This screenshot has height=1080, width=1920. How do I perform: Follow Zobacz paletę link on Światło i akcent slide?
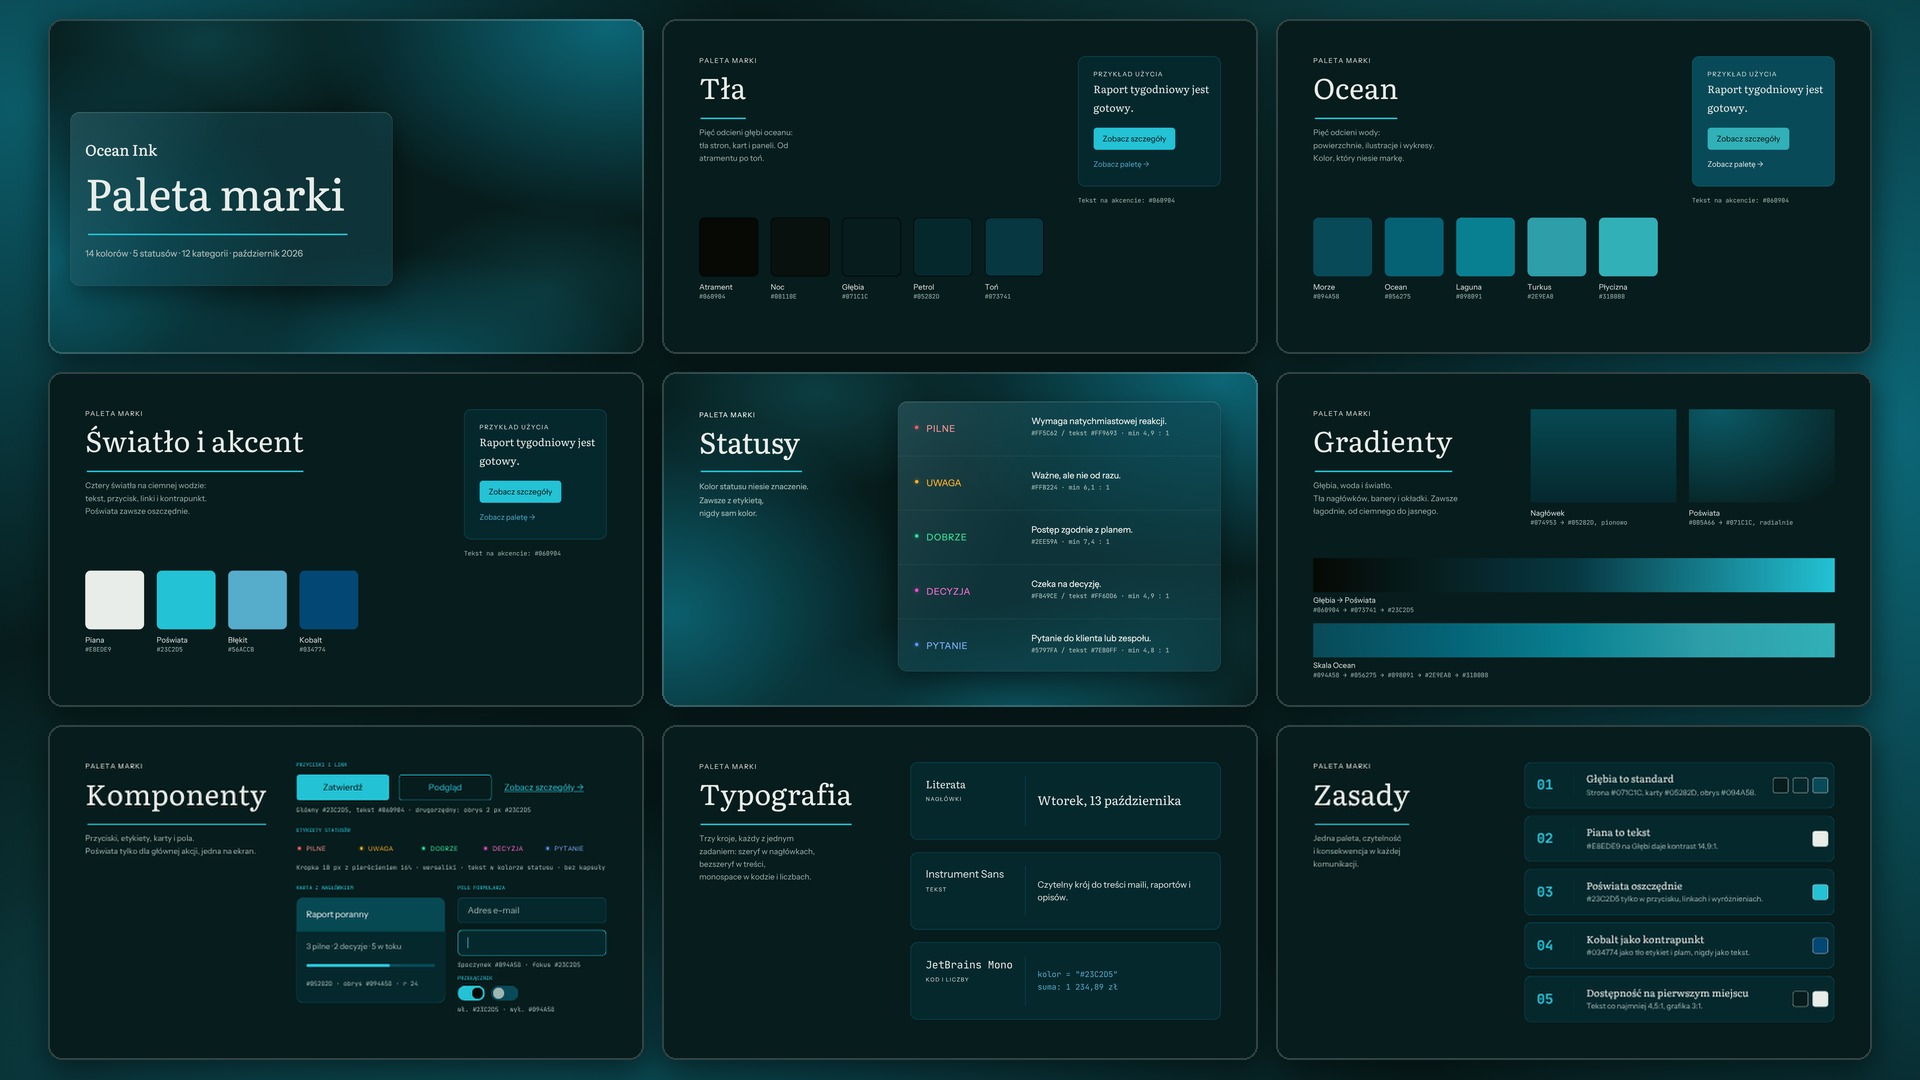507,517
